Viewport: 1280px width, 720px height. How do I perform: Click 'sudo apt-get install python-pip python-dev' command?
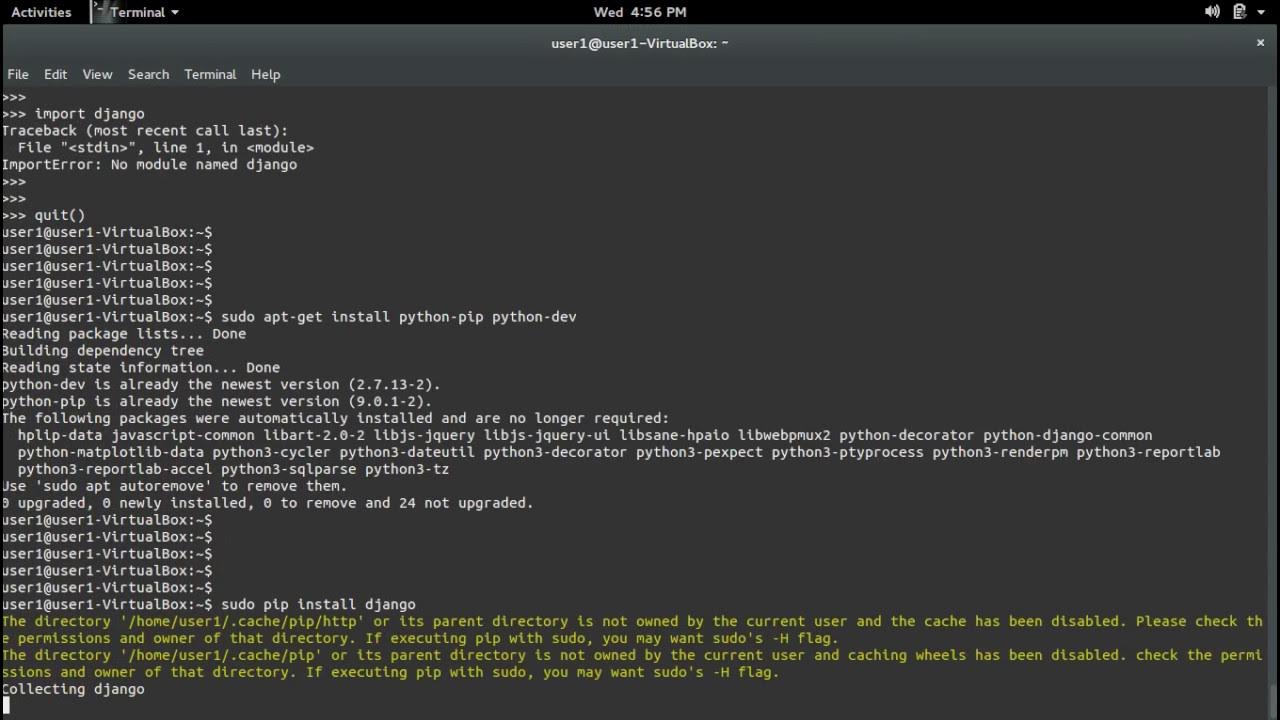(x=399, y=316)
